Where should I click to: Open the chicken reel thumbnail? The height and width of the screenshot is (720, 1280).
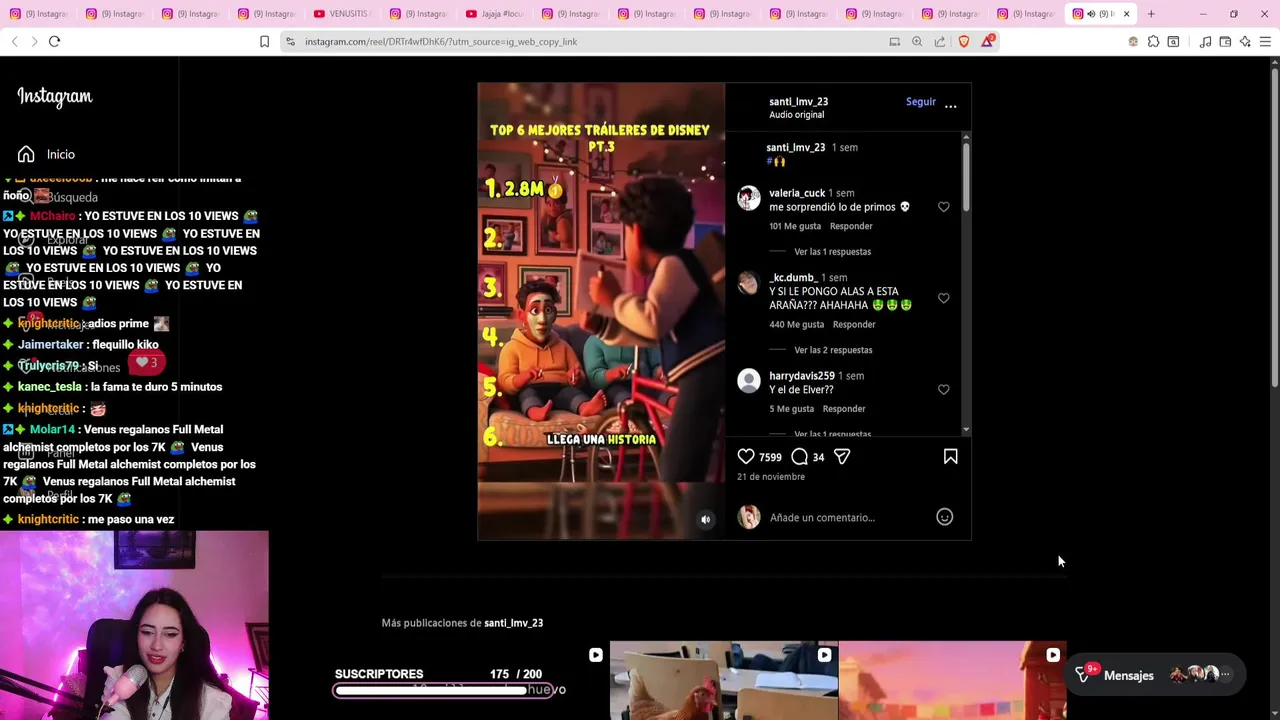pos(724,680)
